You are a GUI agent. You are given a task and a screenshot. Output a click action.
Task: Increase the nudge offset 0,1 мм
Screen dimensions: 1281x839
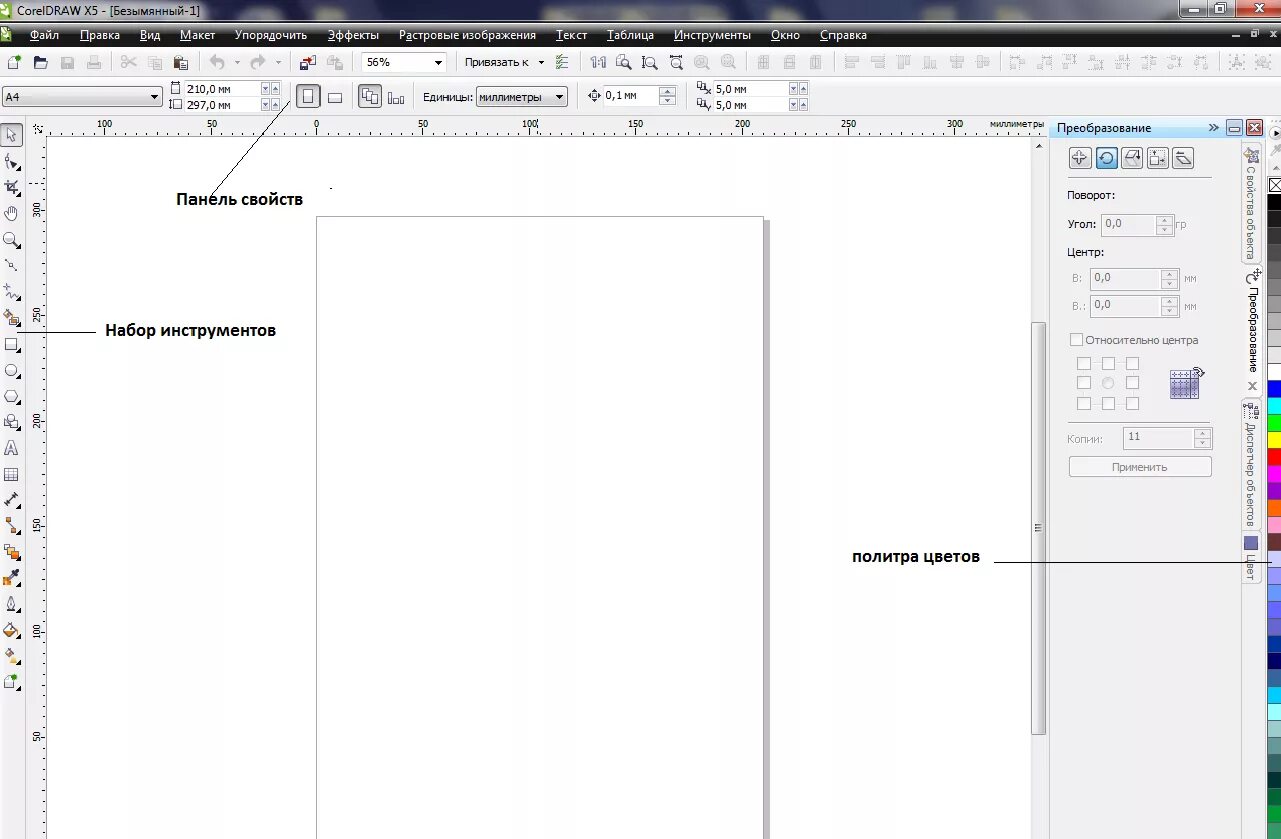(668, 92)
